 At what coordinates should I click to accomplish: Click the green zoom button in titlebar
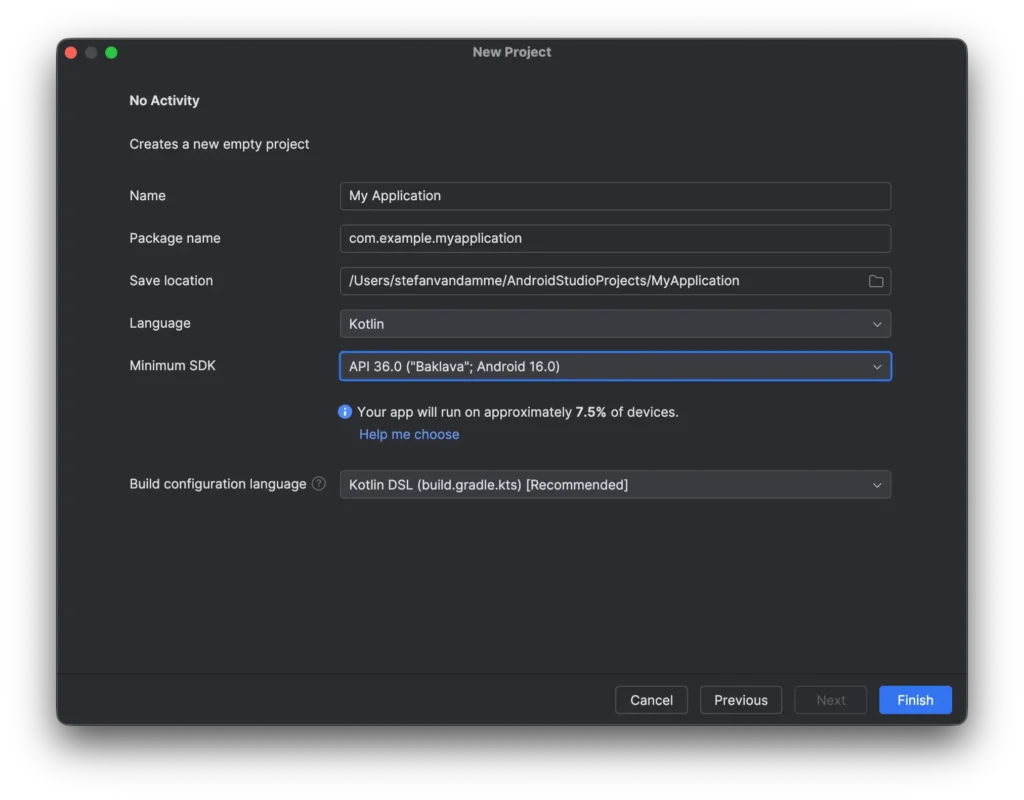pyautogui.click(x=113, y=52)
